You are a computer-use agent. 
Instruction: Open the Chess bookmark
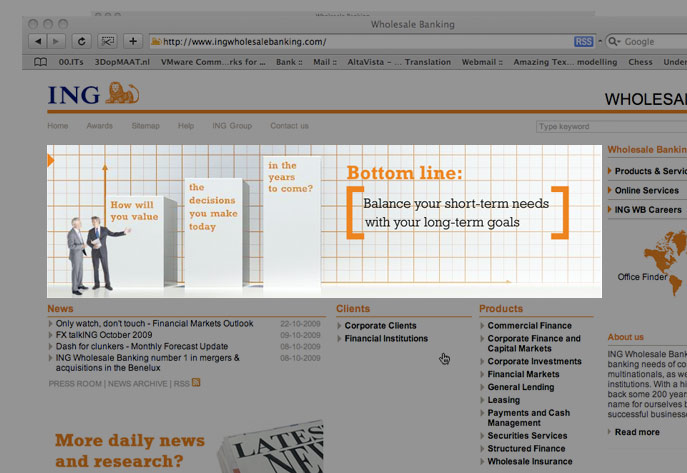click(640, 62)
